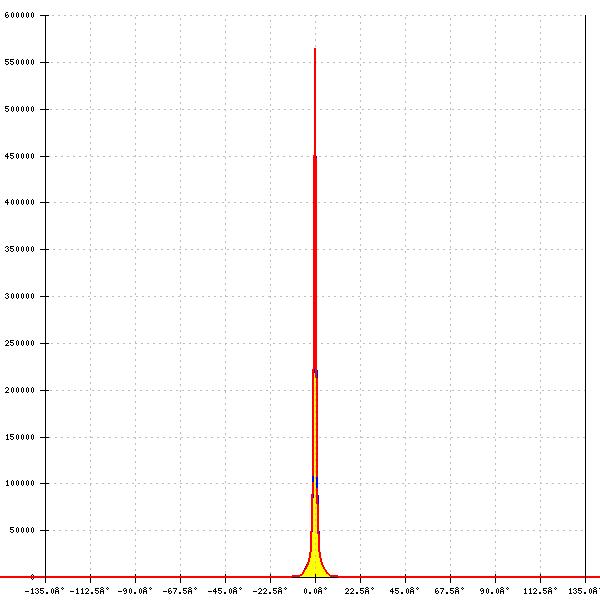Click the "-135.0Â°" x-axis label
The width and height of the screenshot is (600, 600).
click(44, 591)
